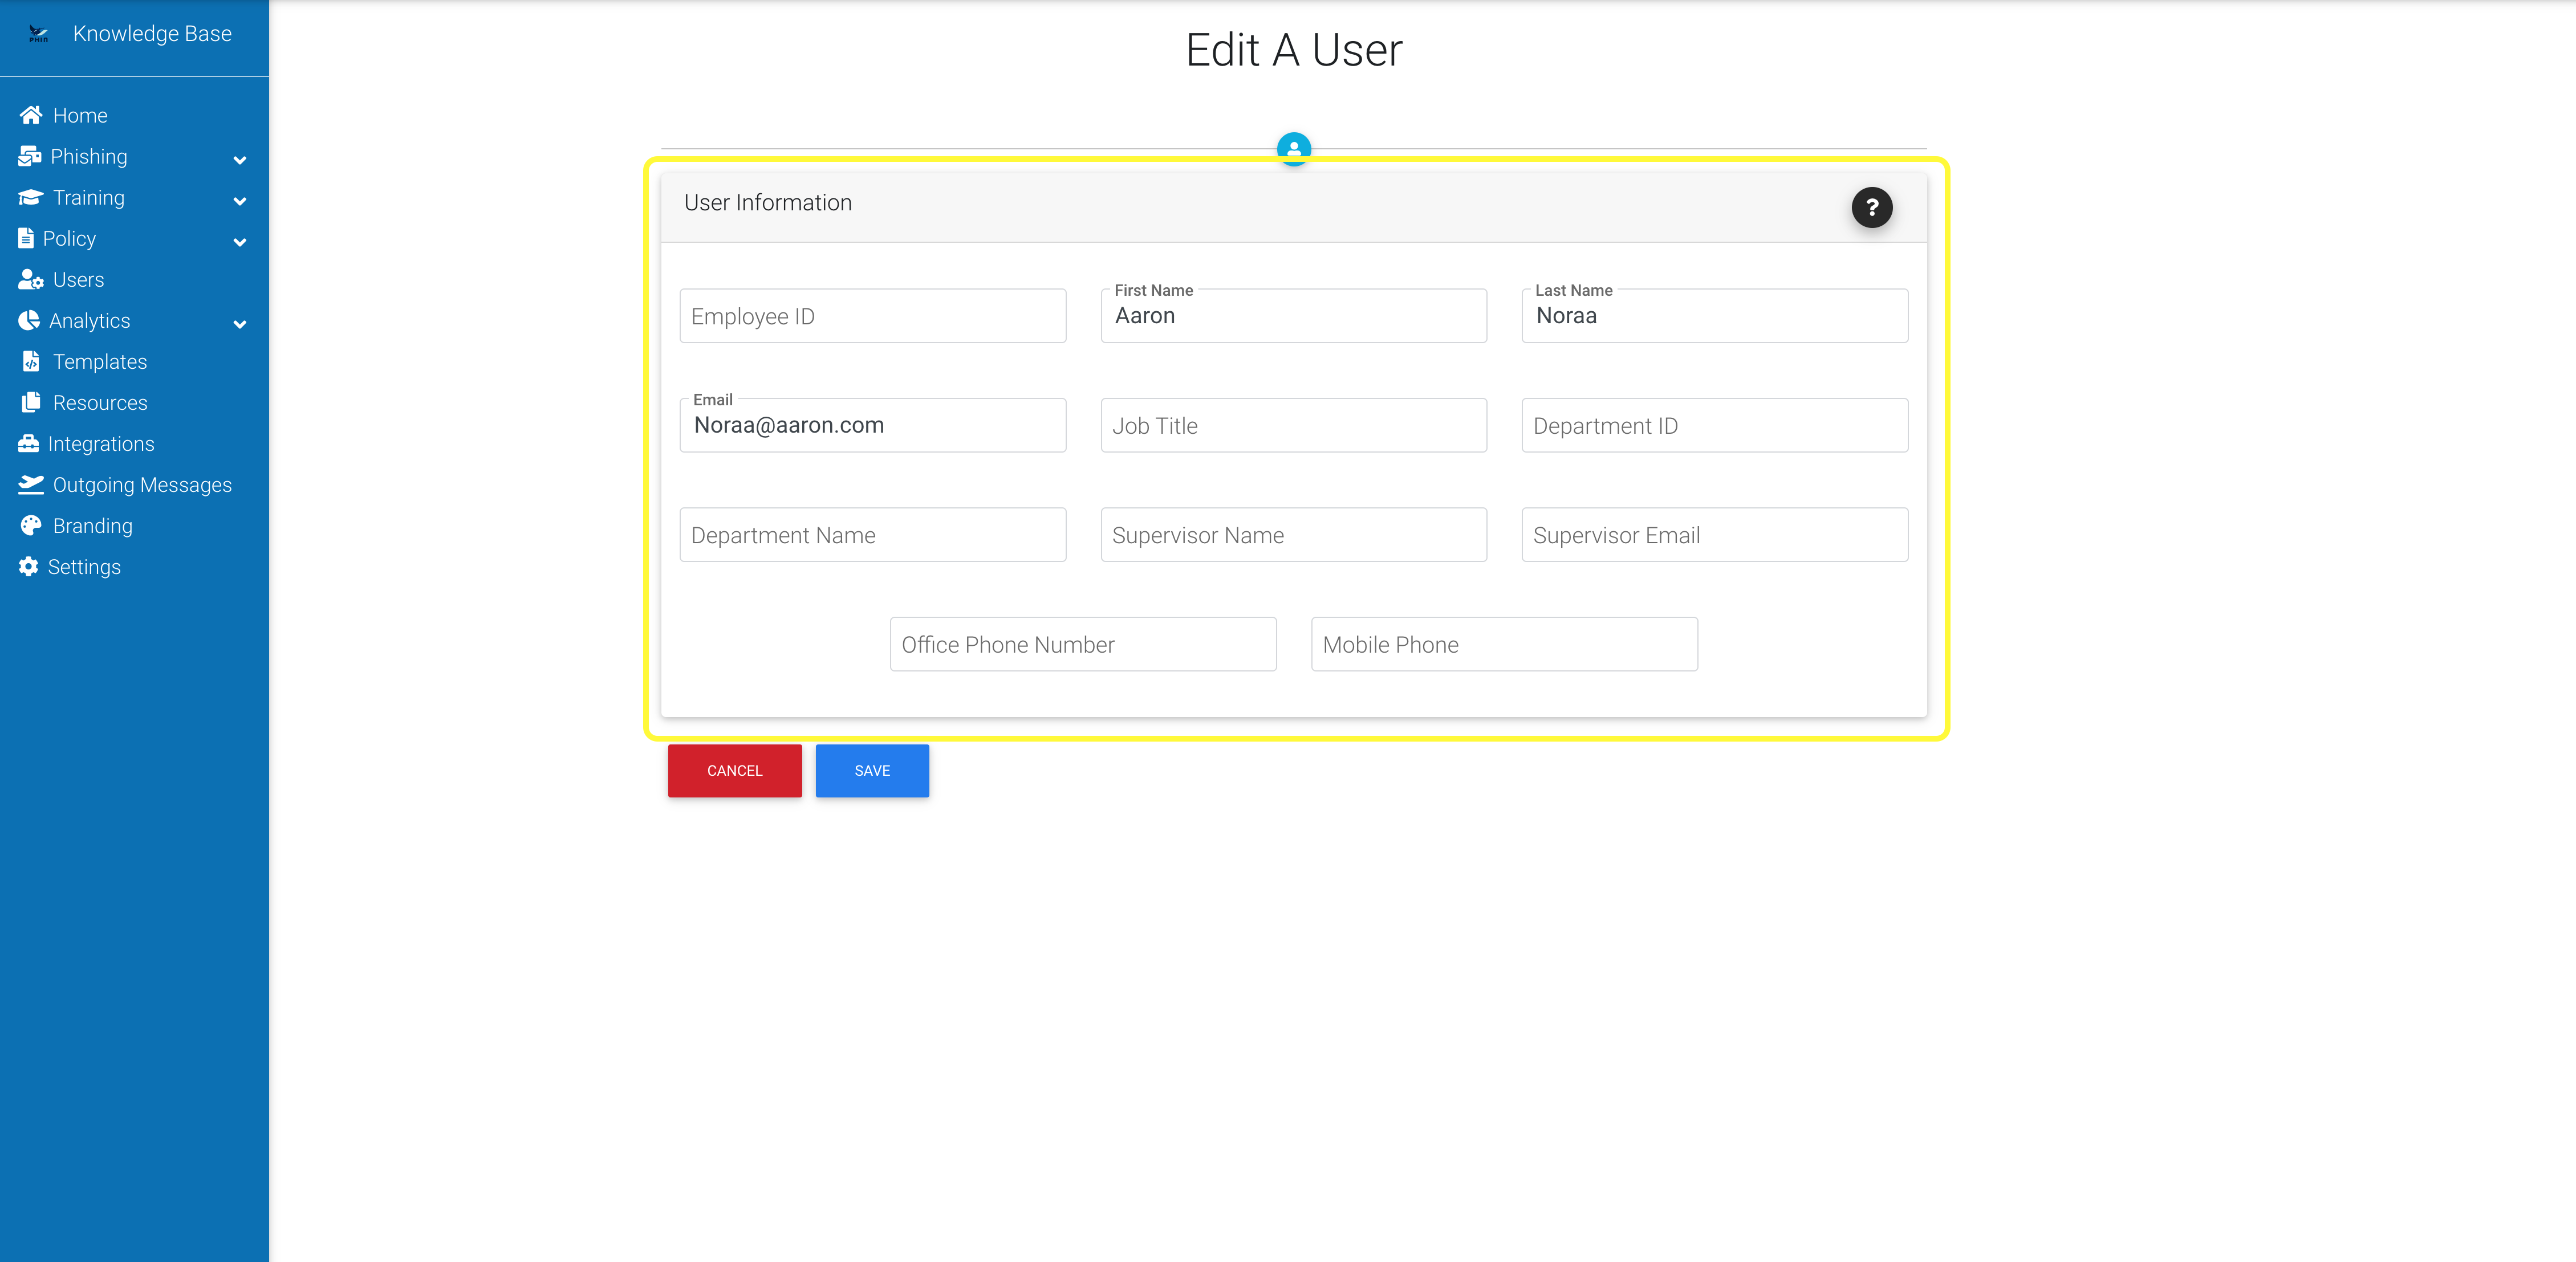The width and height of the screenshot is (2576, 1262).
Task: Click the Users icon in sidebar
Action: pyautogui.click(x=31, y=279)
